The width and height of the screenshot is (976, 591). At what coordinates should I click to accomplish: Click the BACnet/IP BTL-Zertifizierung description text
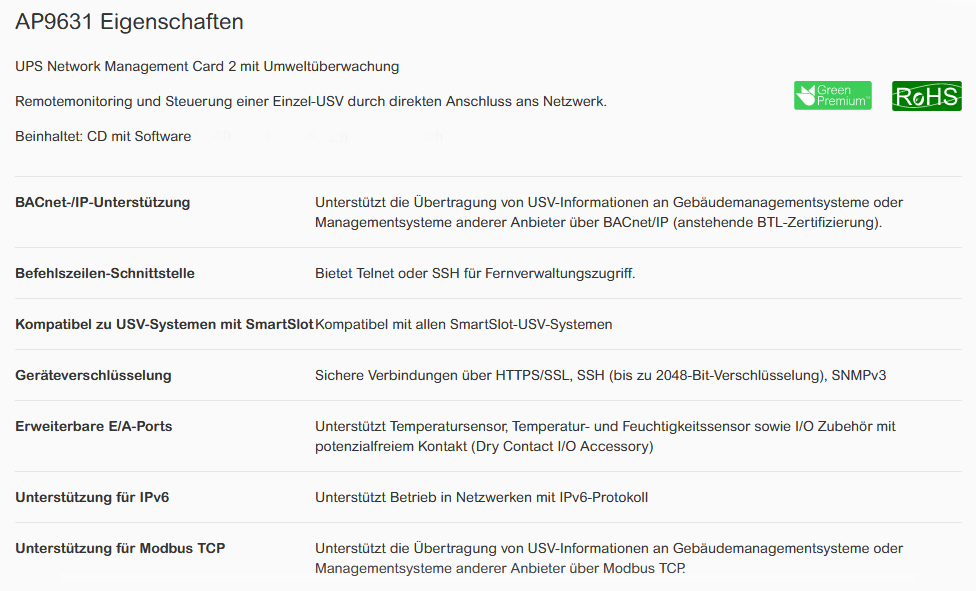[608, 212]
